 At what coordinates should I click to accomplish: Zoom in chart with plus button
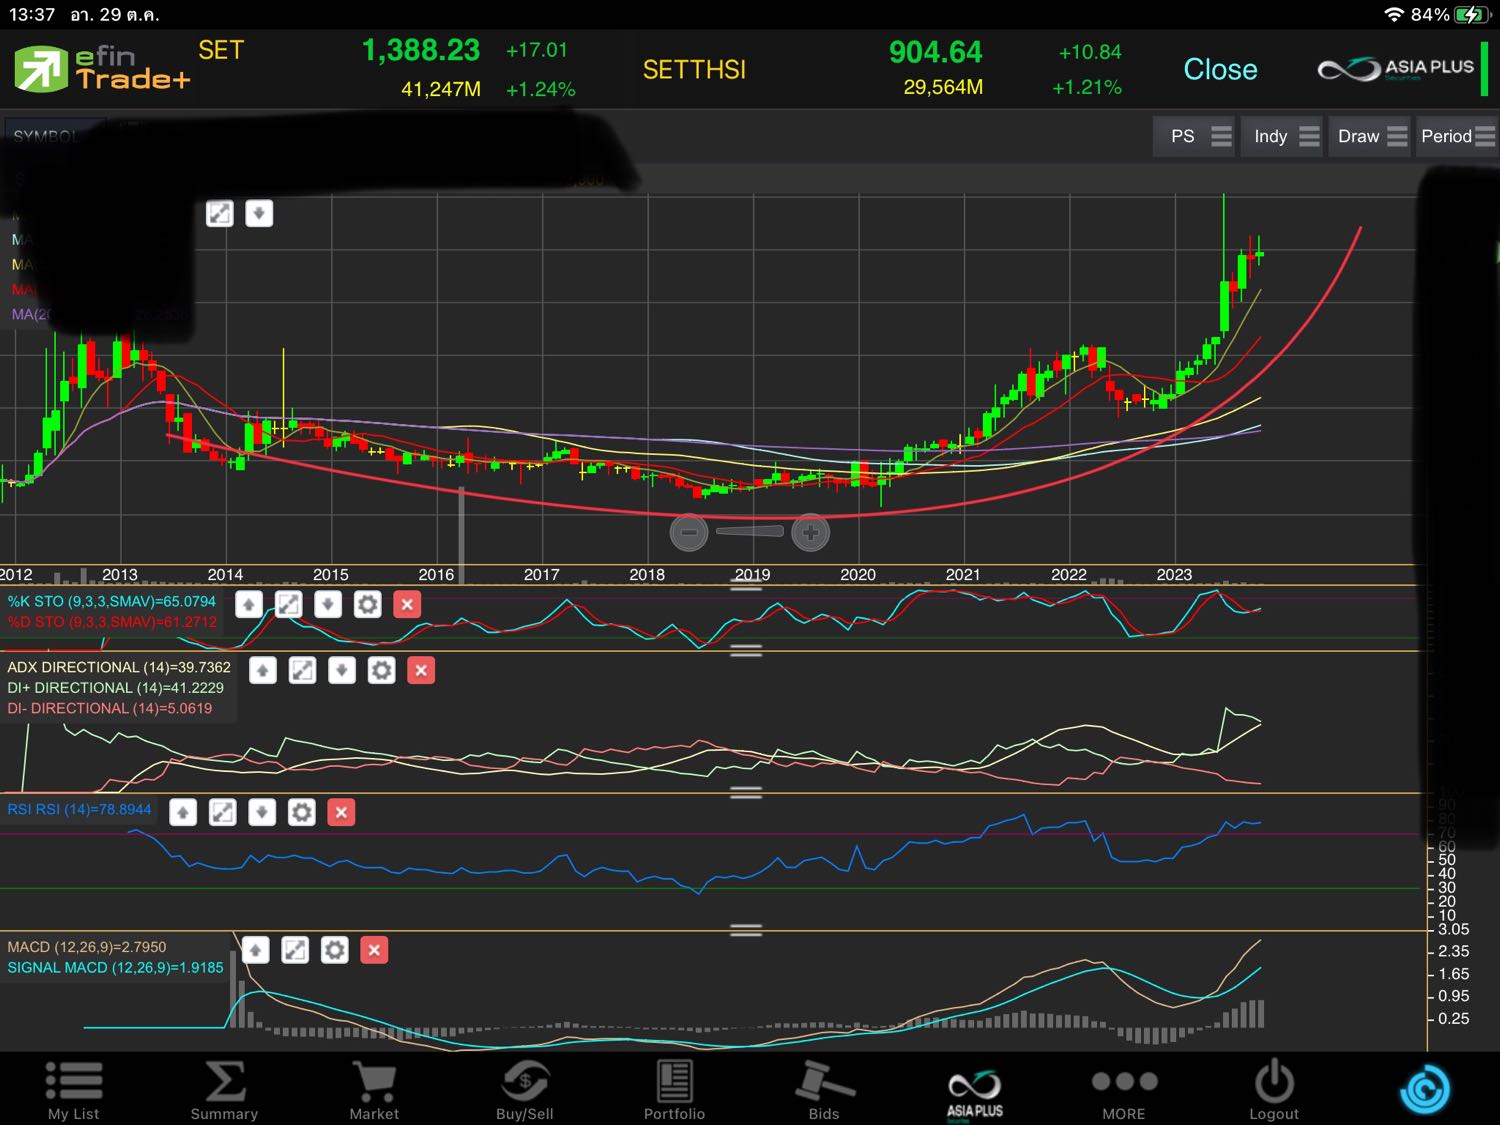point(810,532)
